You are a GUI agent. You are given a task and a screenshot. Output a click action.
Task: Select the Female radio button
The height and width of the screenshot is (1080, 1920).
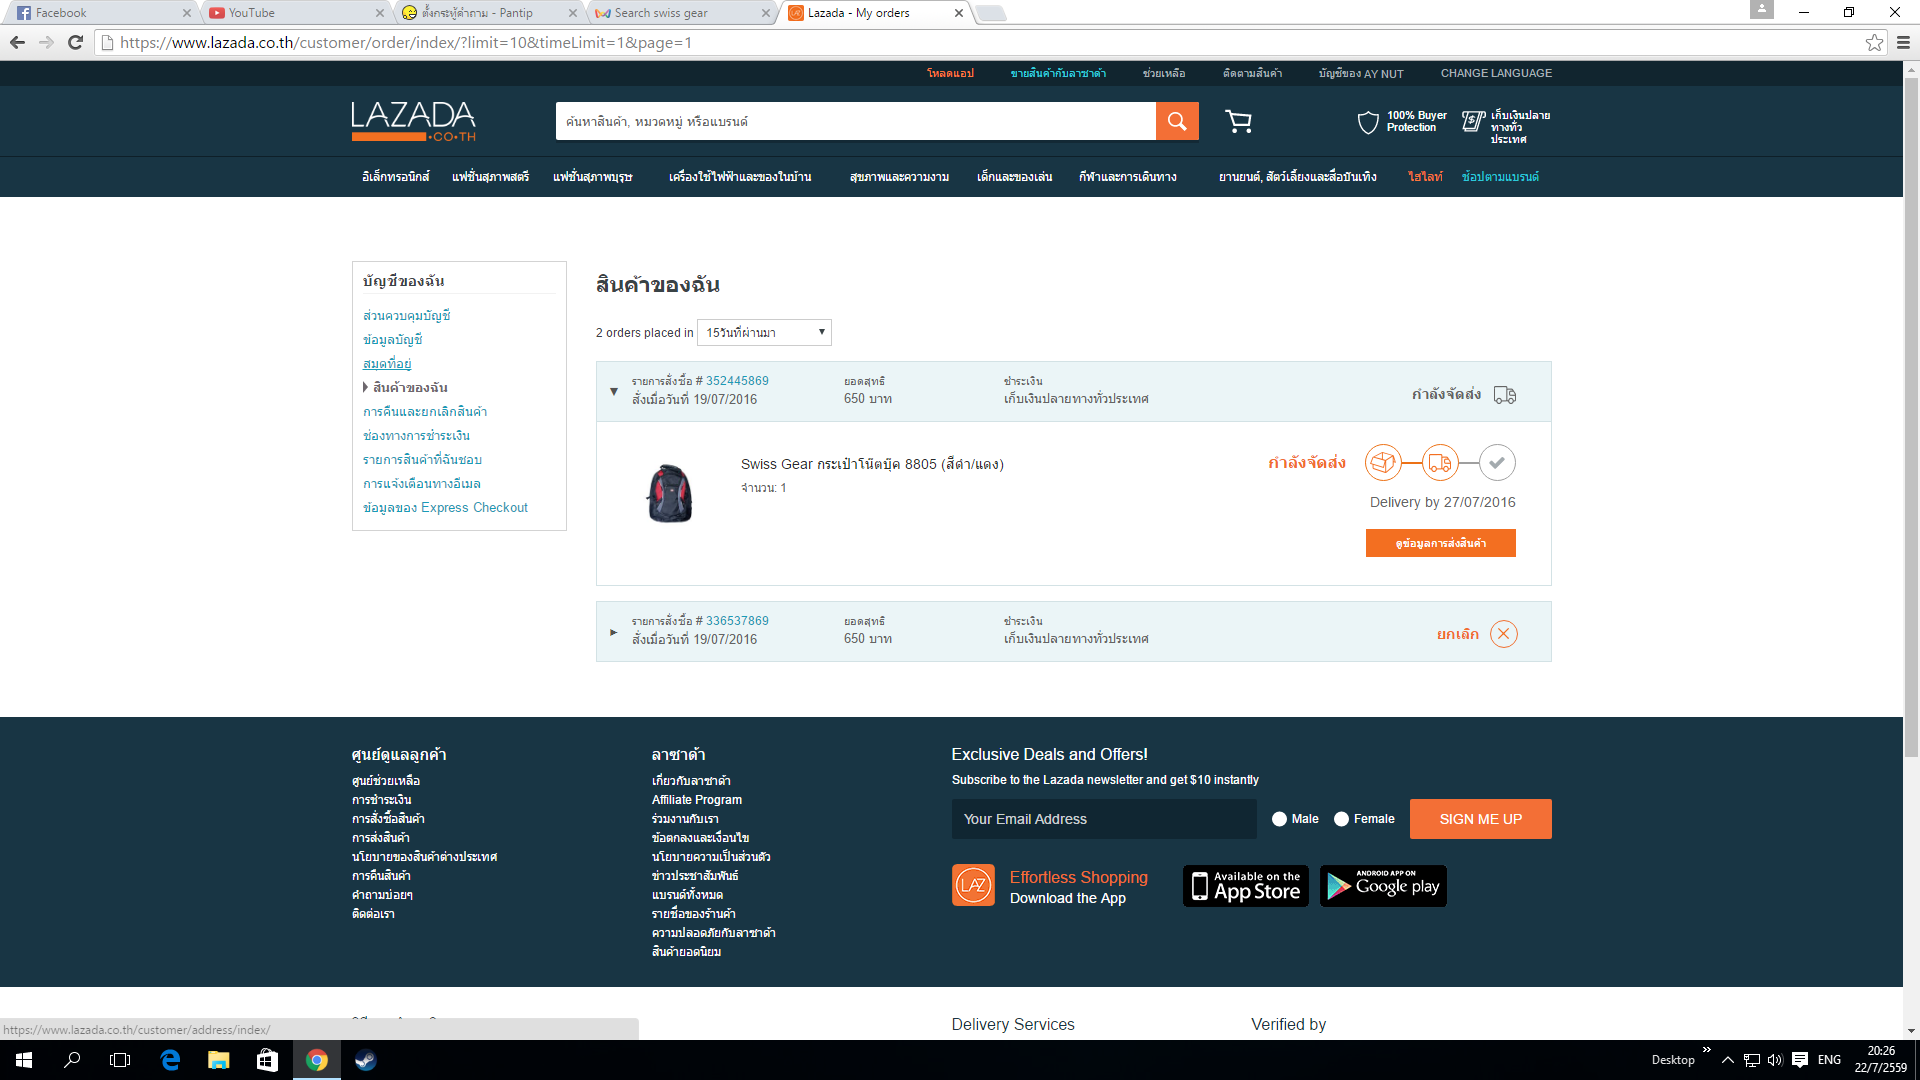[1341, 819]
